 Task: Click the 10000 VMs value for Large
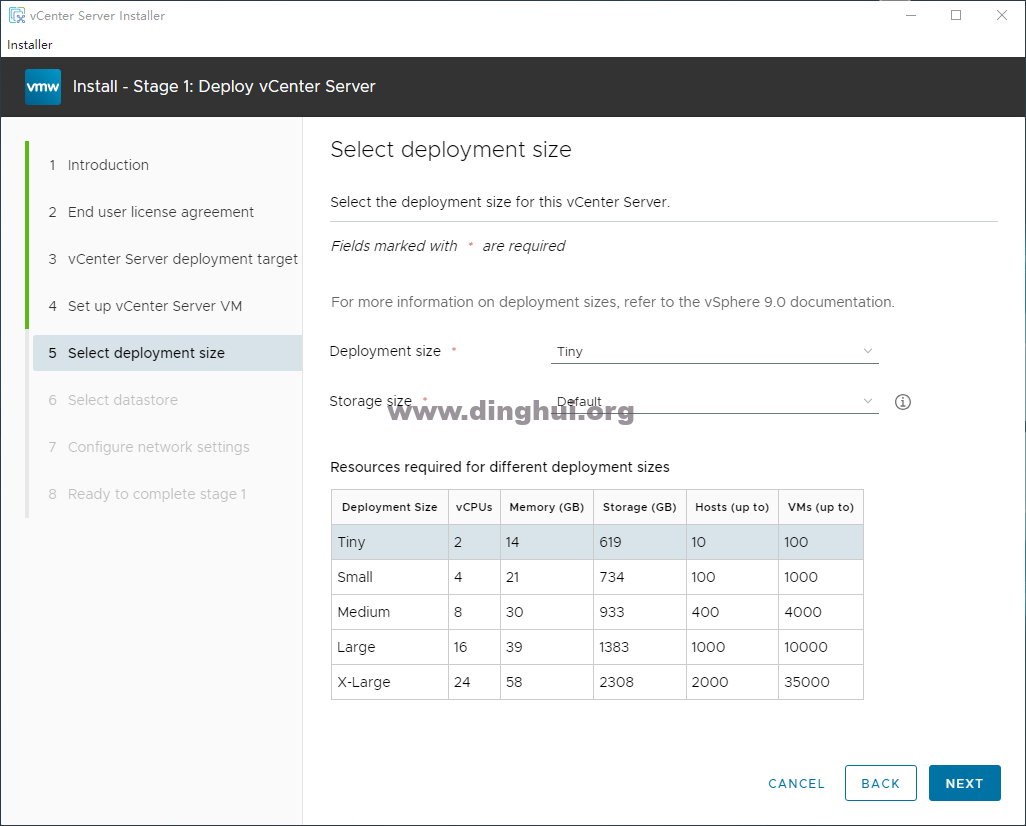click(x=806, y=647)
